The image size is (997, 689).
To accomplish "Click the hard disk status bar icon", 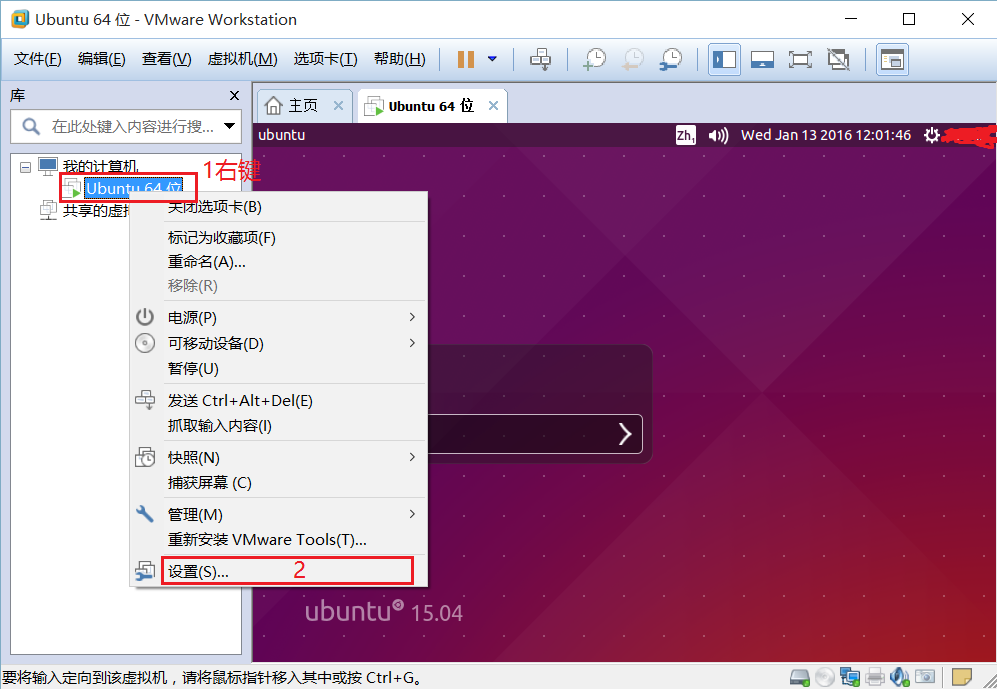I will (x=799, y=678).
